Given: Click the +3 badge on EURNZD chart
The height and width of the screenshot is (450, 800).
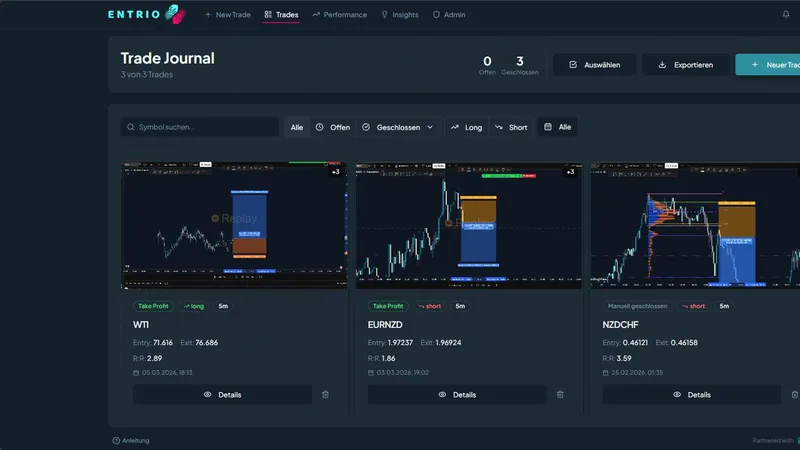Looking at the screenshot, I should coord(570,172).
